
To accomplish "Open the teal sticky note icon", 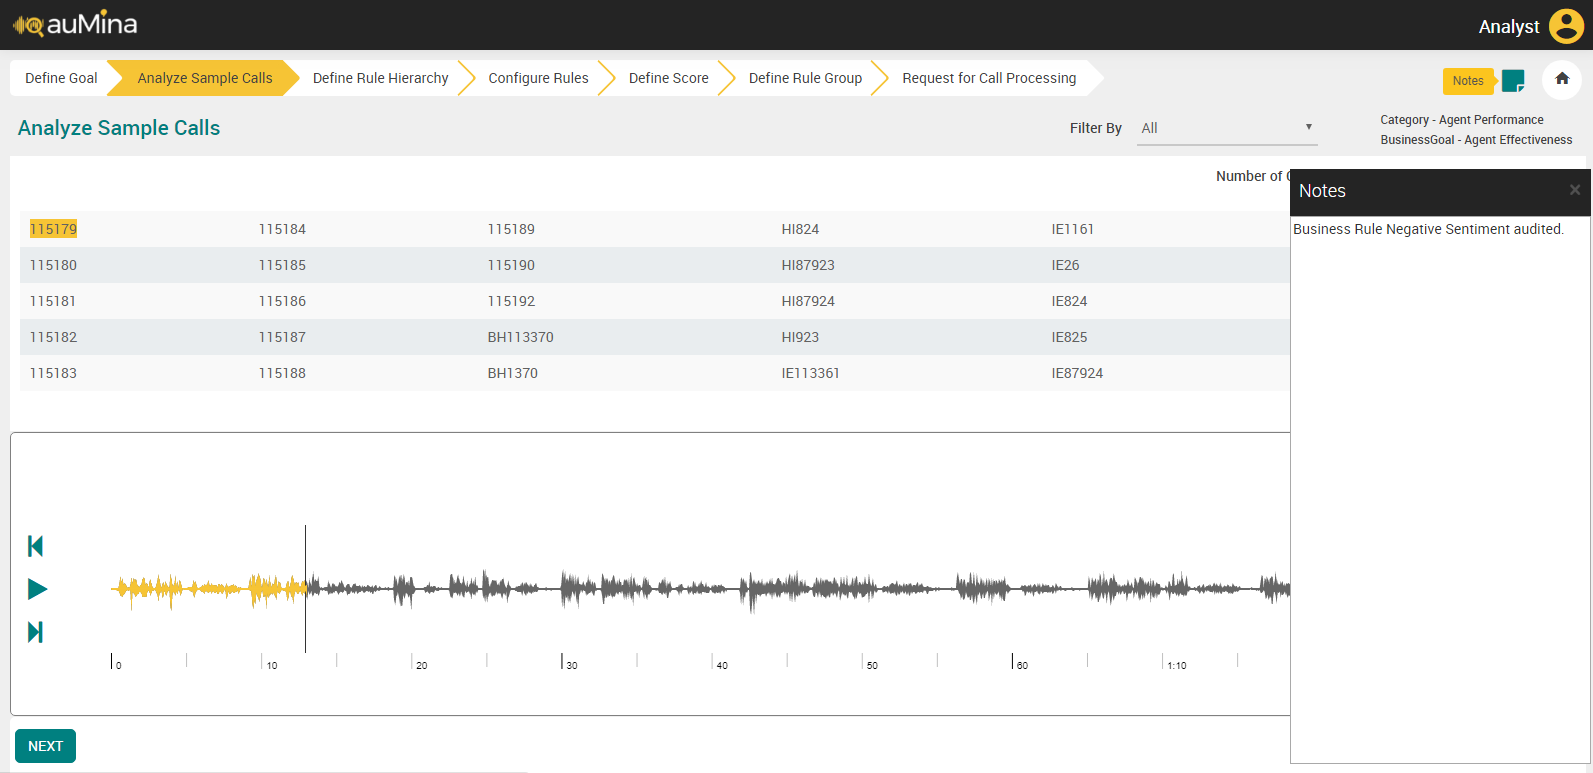I will coord(1513,81).
